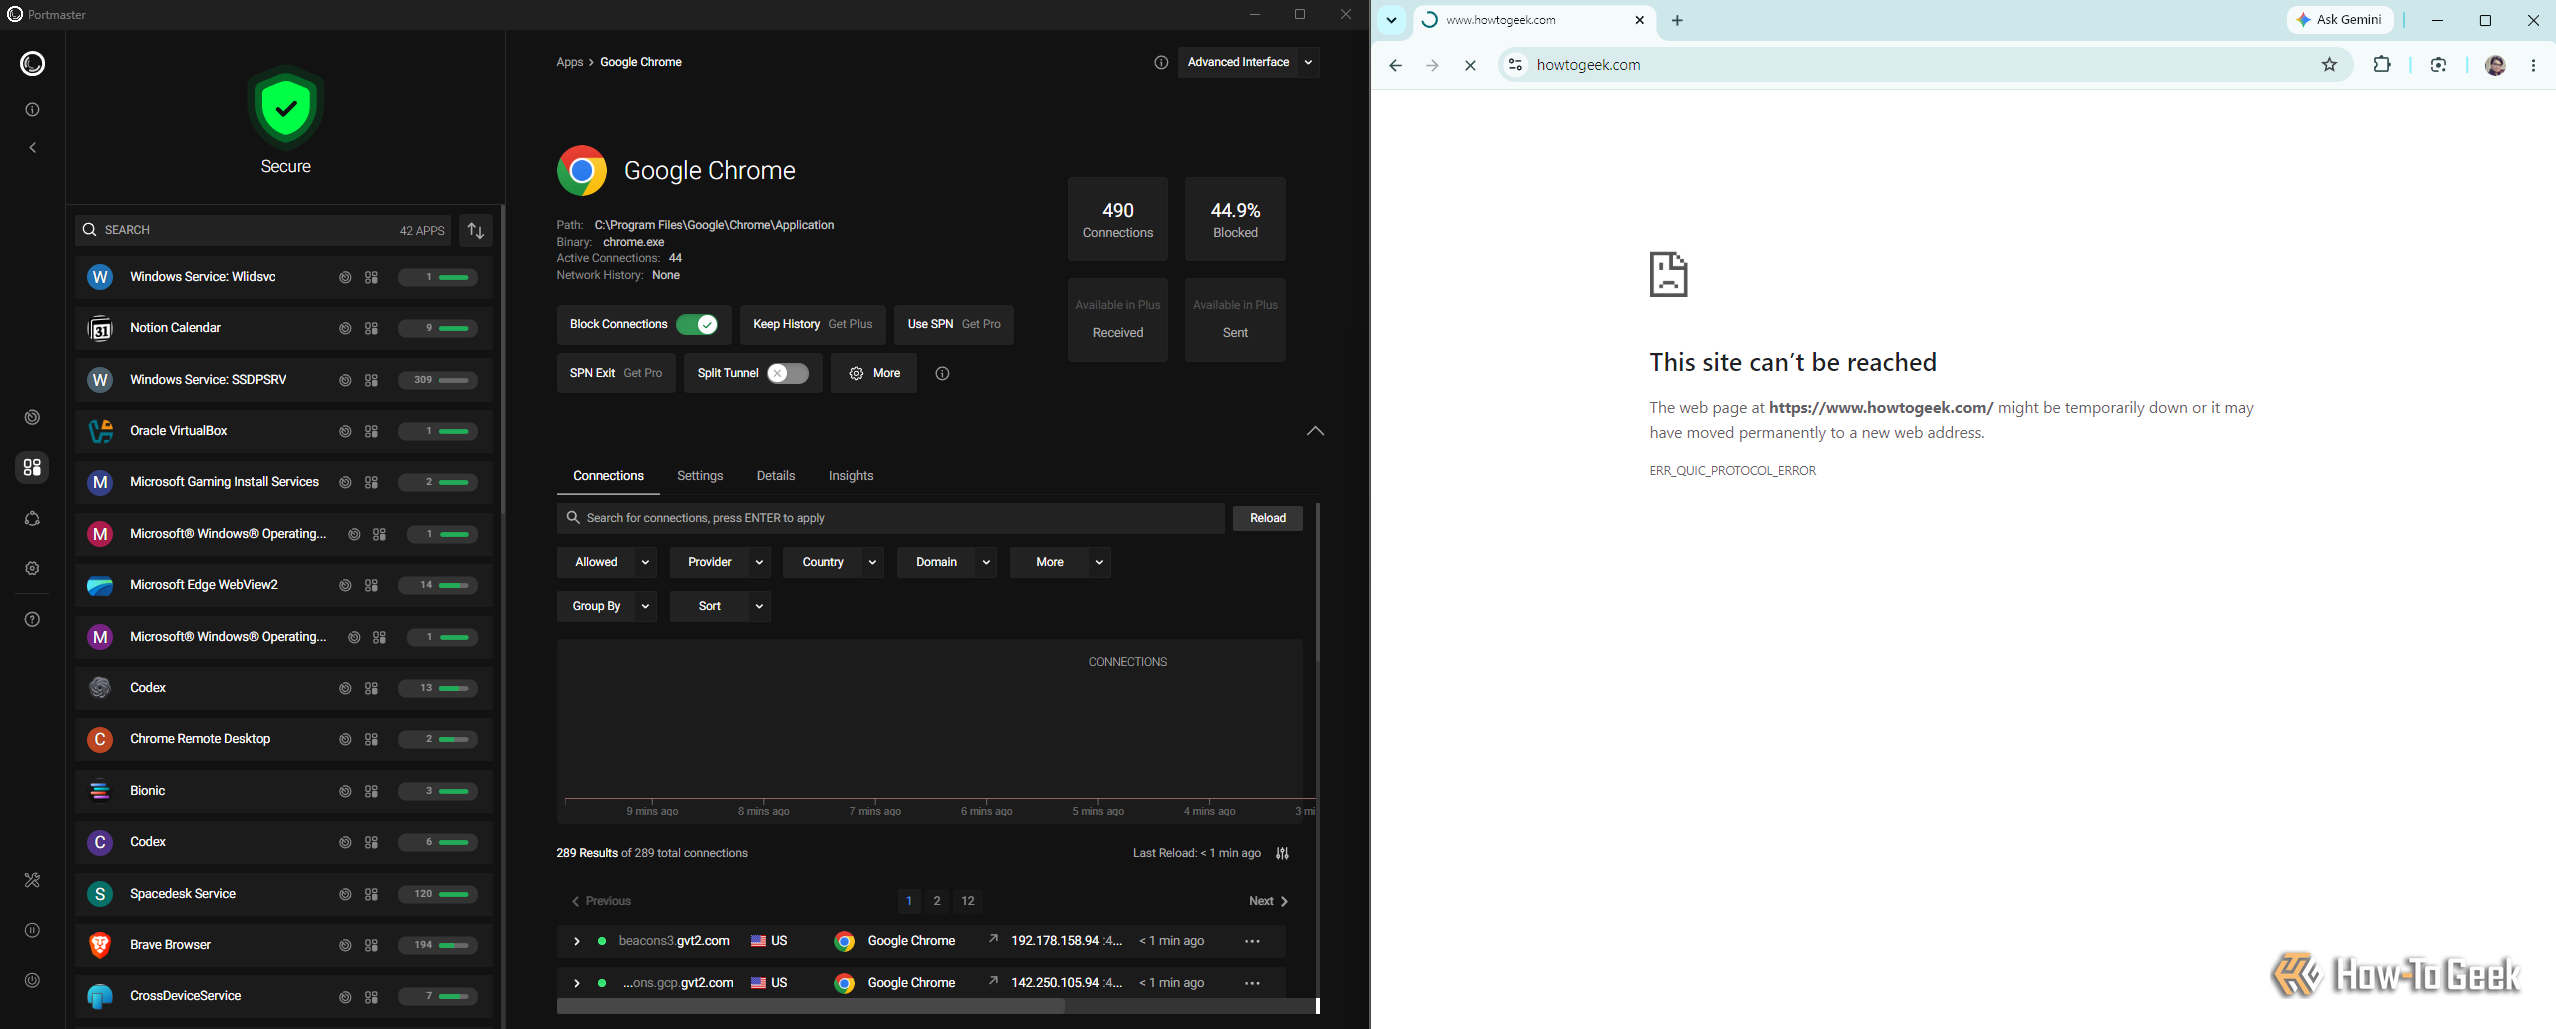Go to the Next page of connections

(x=1269, y=901)
